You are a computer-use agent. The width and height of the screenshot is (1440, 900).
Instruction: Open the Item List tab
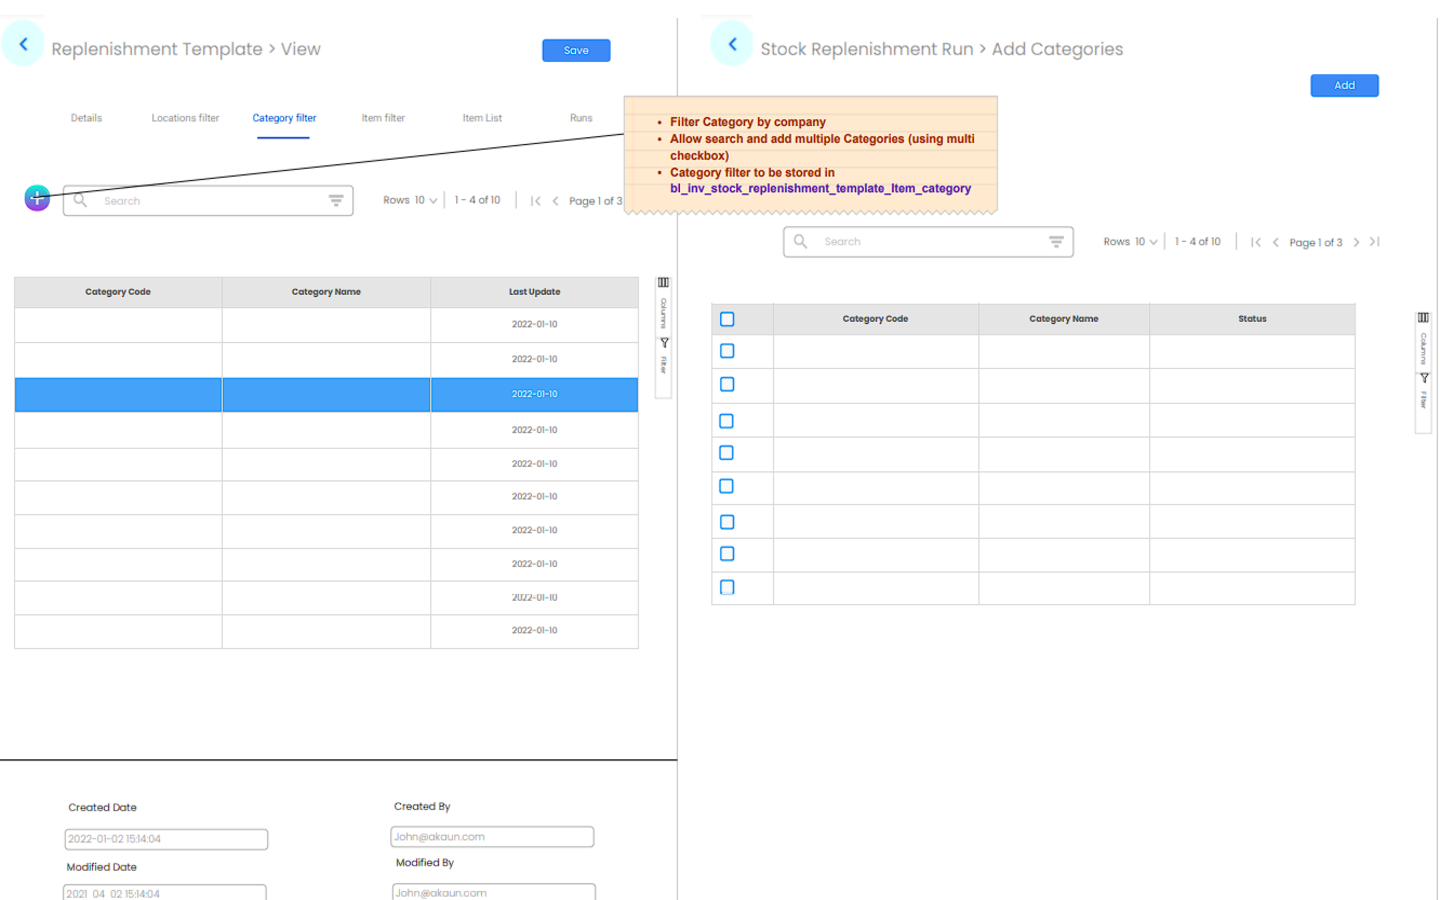point(482,118)
